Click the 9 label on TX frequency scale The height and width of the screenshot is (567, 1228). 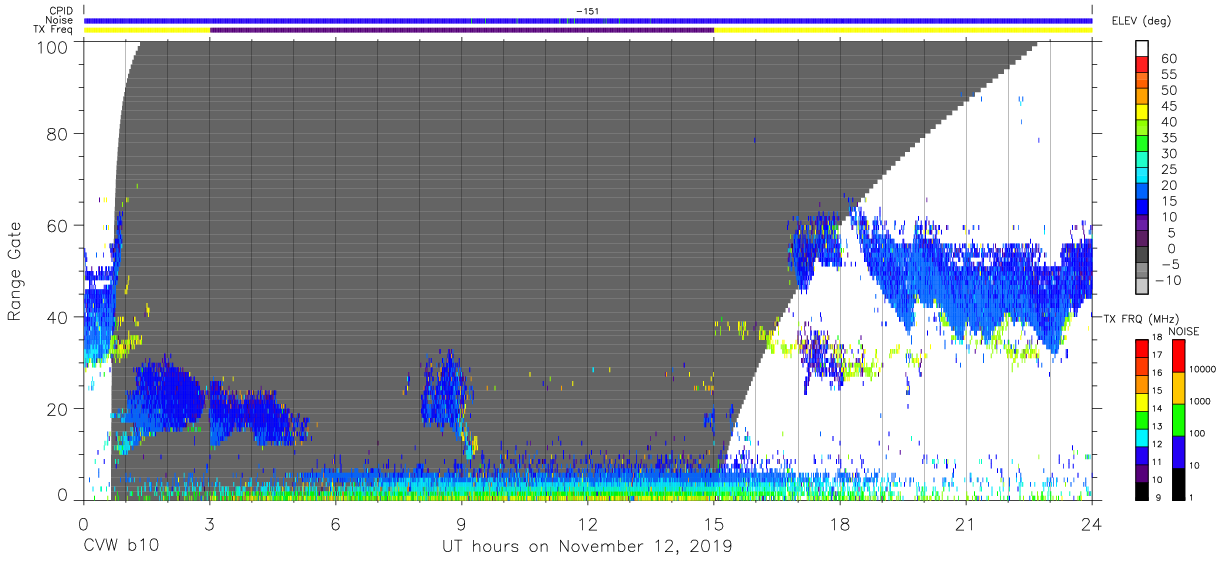1160,498
